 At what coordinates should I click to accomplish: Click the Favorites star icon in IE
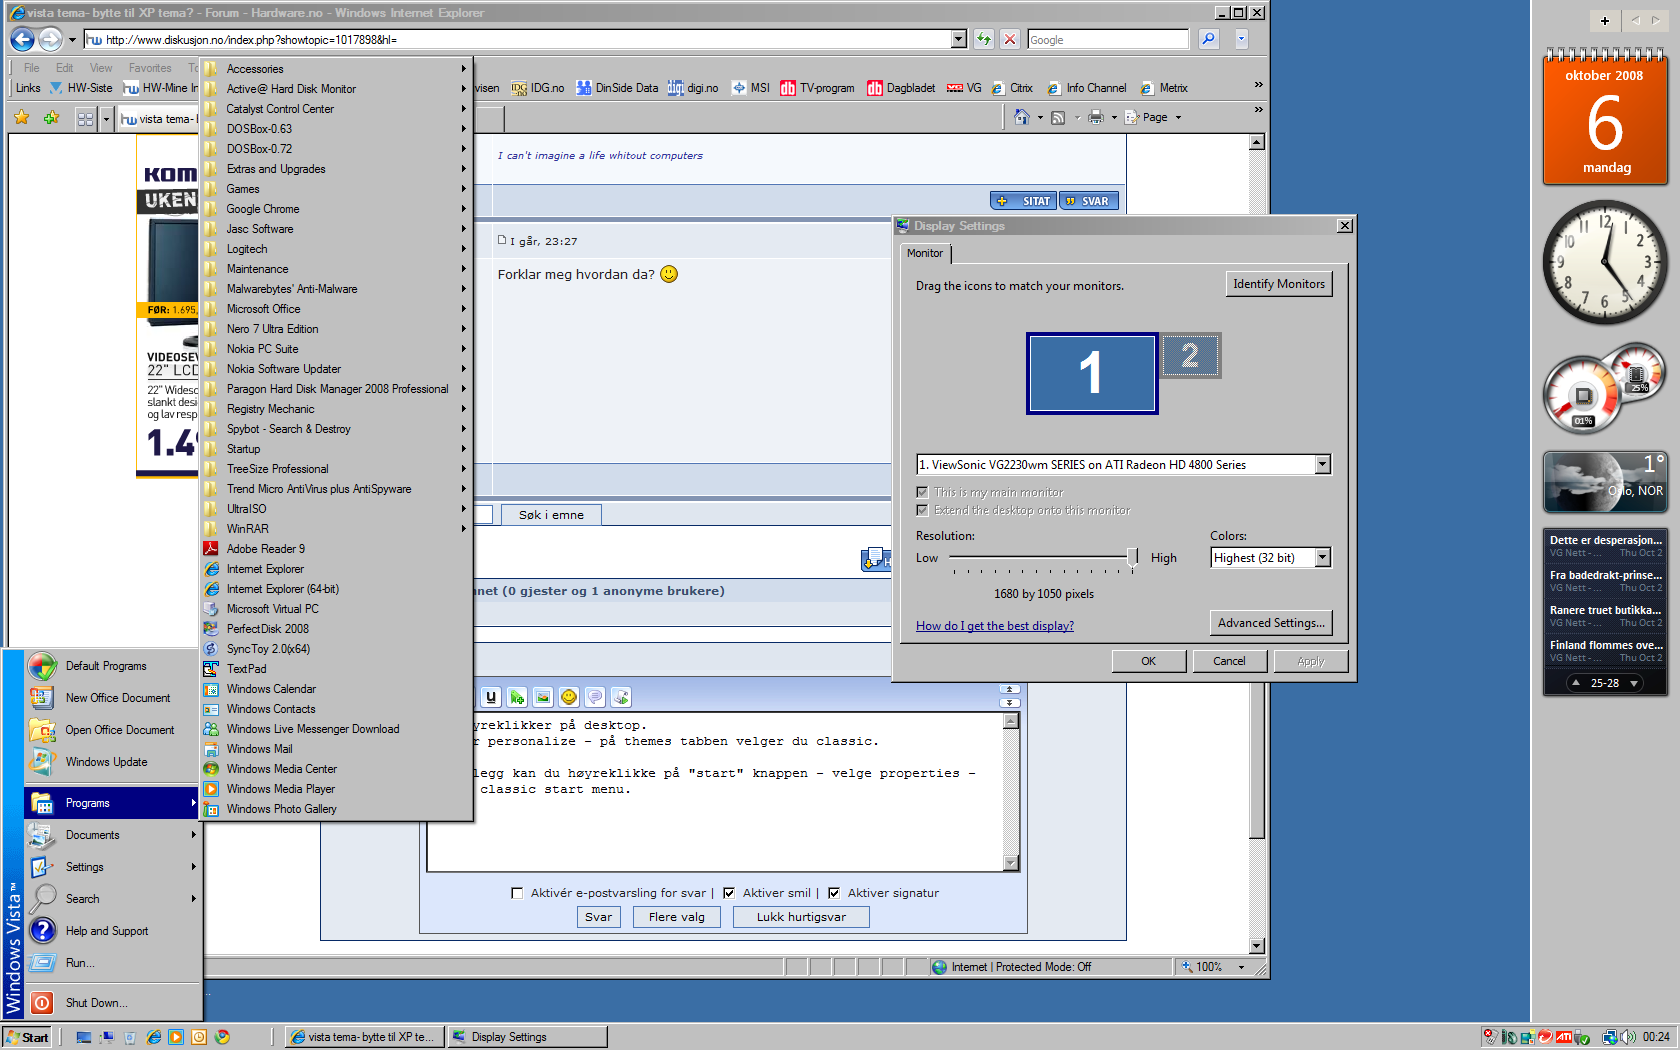21,118
